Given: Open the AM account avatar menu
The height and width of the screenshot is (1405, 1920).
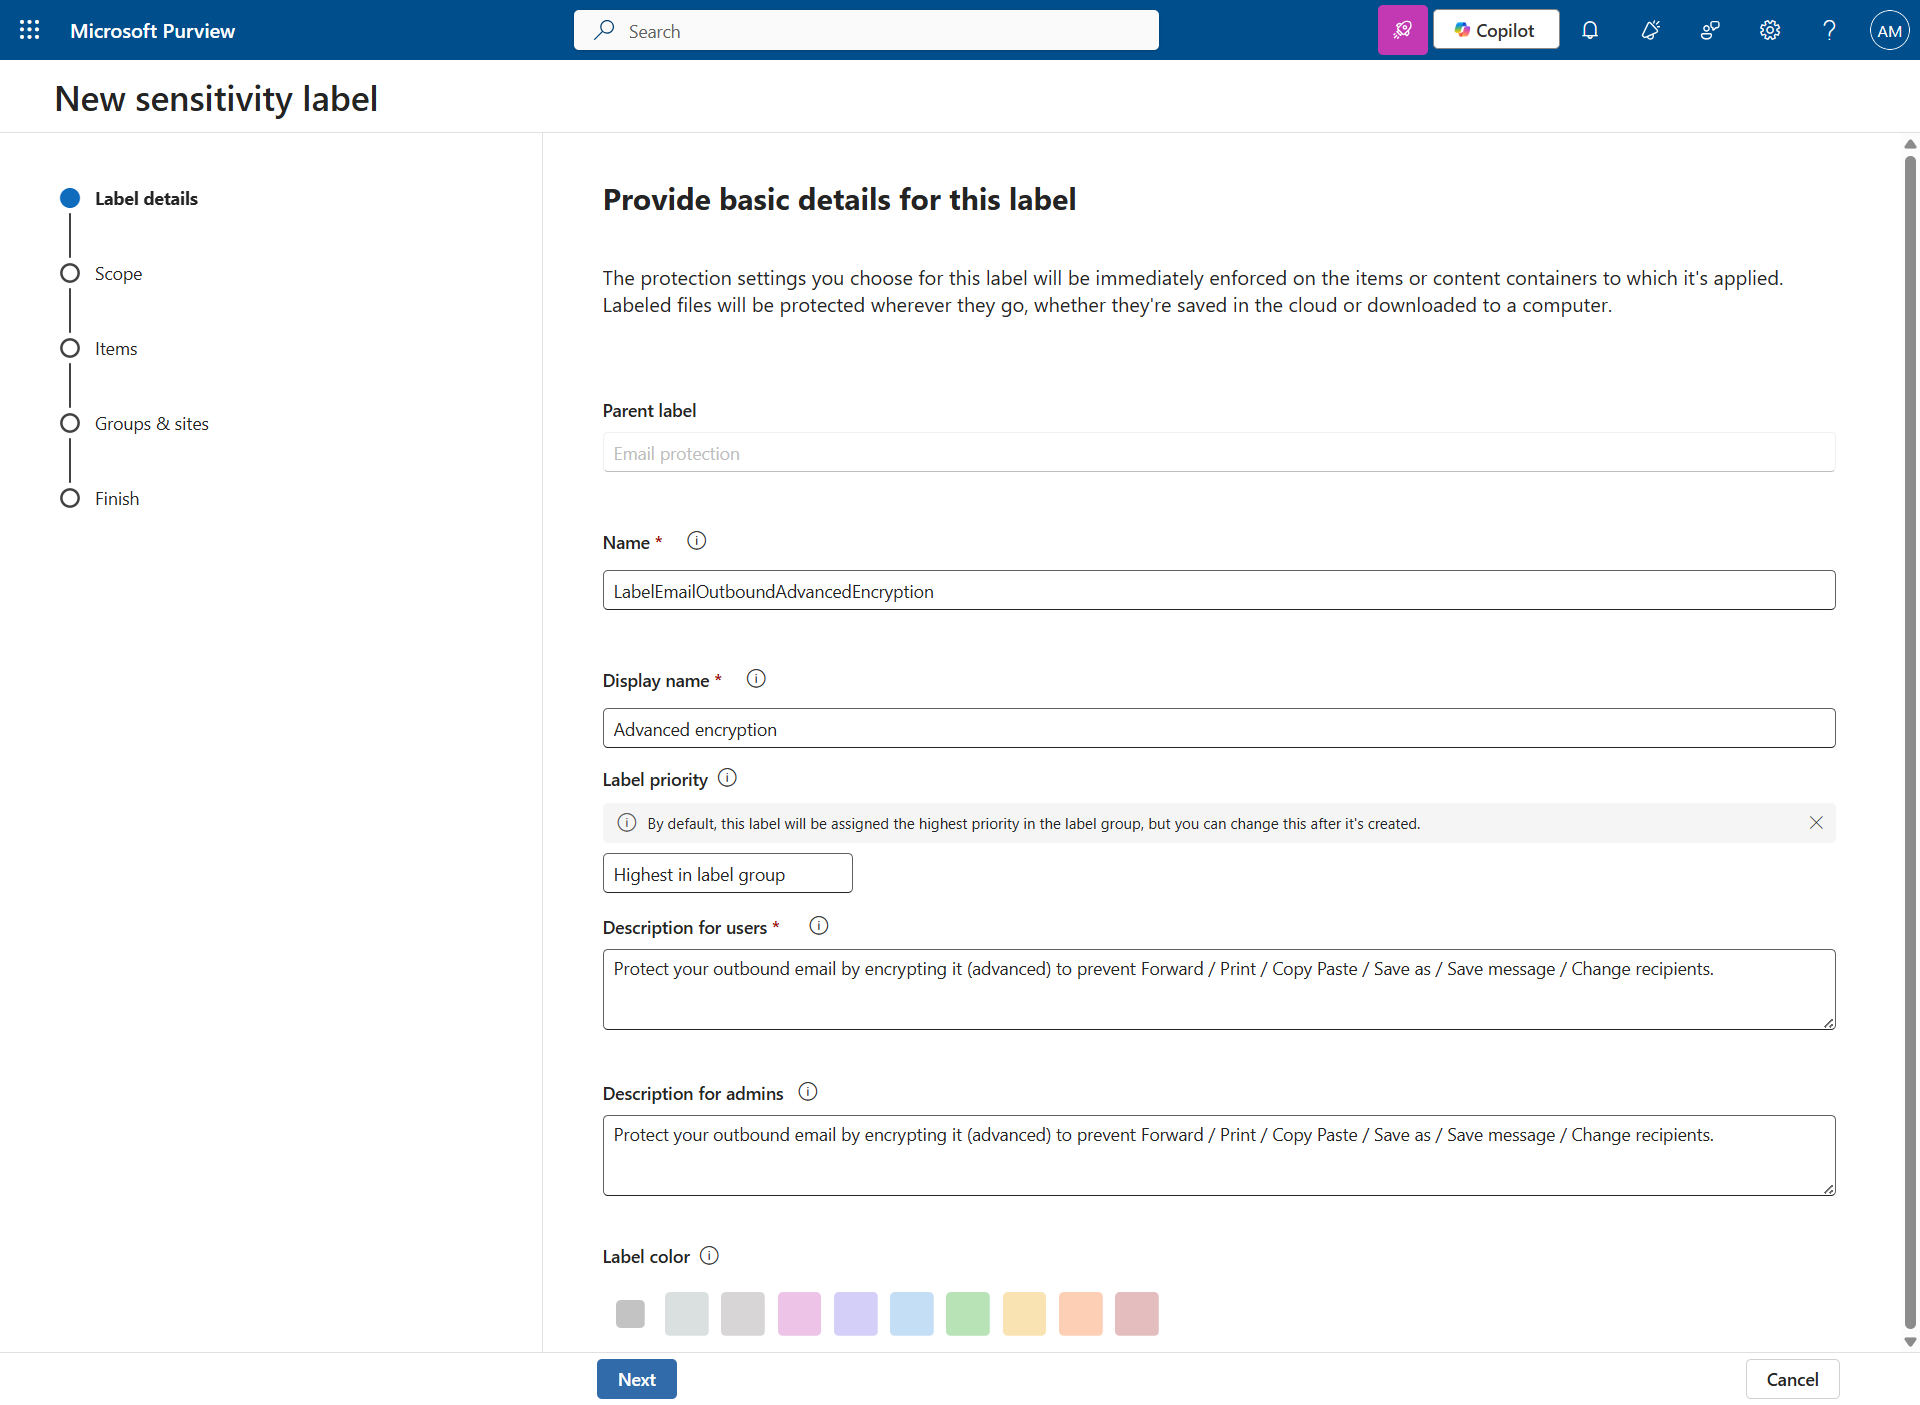Looking at the screenshot, I should pyautogui.click(x=1889, y=30).
